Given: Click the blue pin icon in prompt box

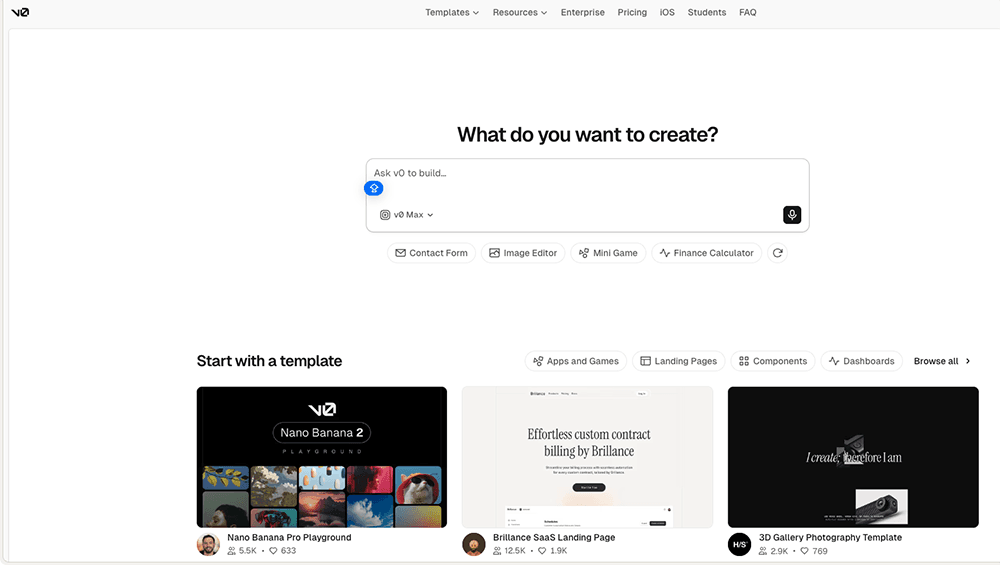Looking at the screenshot, I should [374, 188].
